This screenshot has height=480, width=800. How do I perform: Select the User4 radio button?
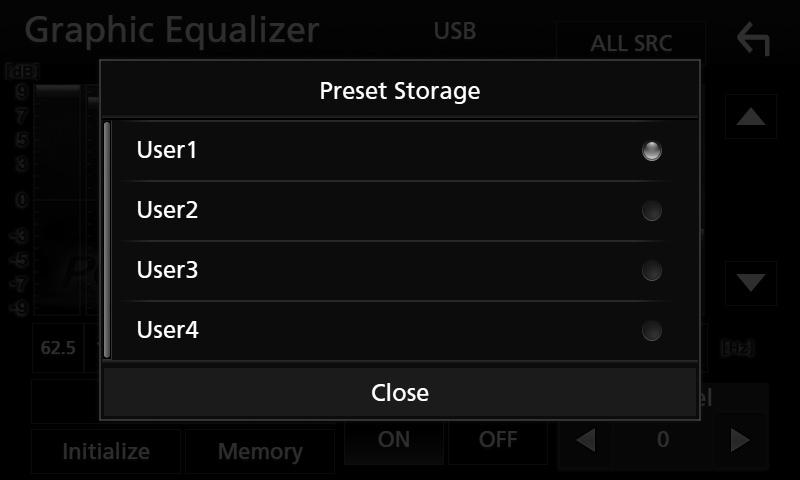click(652, 331)
